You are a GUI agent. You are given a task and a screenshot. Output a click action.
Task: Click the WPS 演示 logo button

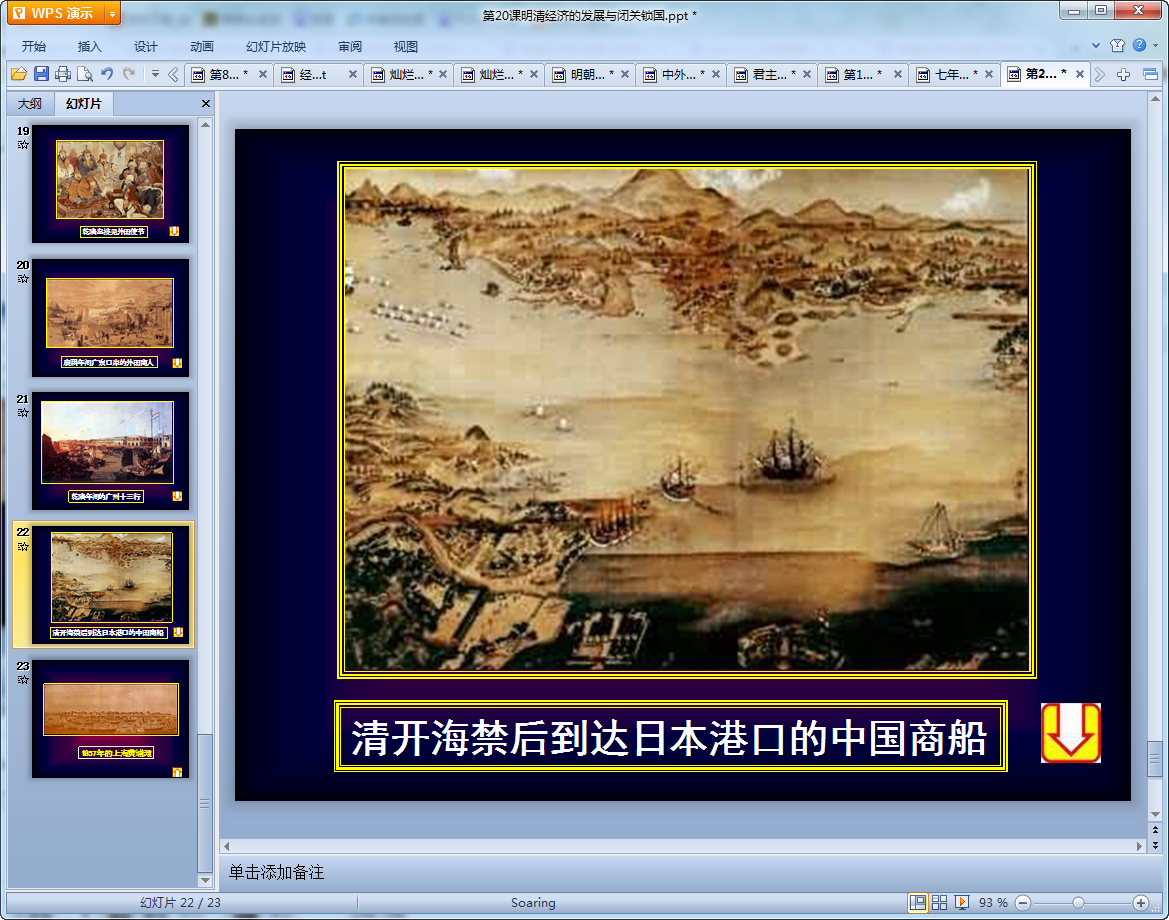[x=54, y=13]
